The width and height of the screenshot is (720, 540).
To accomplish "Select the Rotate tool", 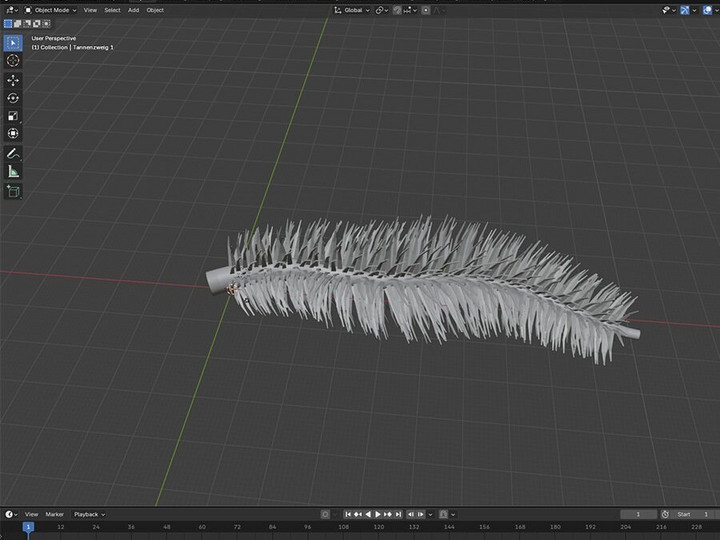I will tap(13, 98).
